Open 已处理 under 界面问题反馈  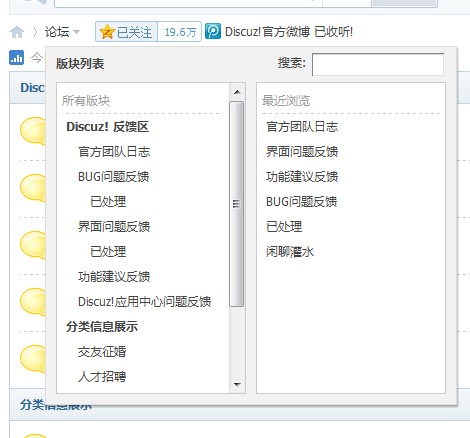(x=108, y=252)
